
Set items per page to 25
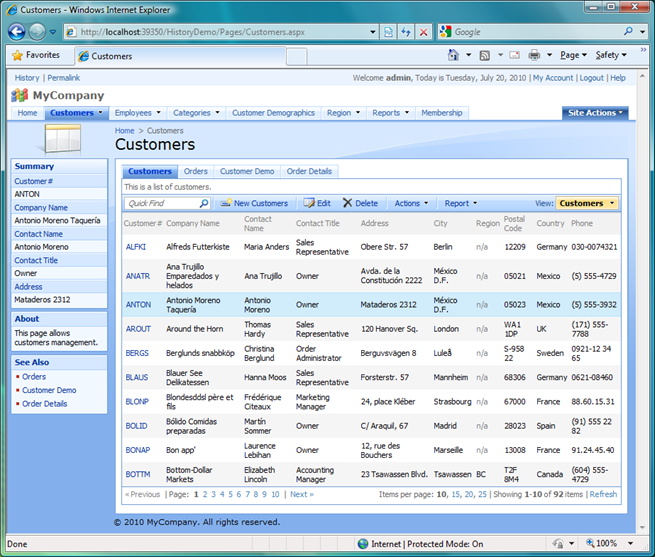click(482, 494)
